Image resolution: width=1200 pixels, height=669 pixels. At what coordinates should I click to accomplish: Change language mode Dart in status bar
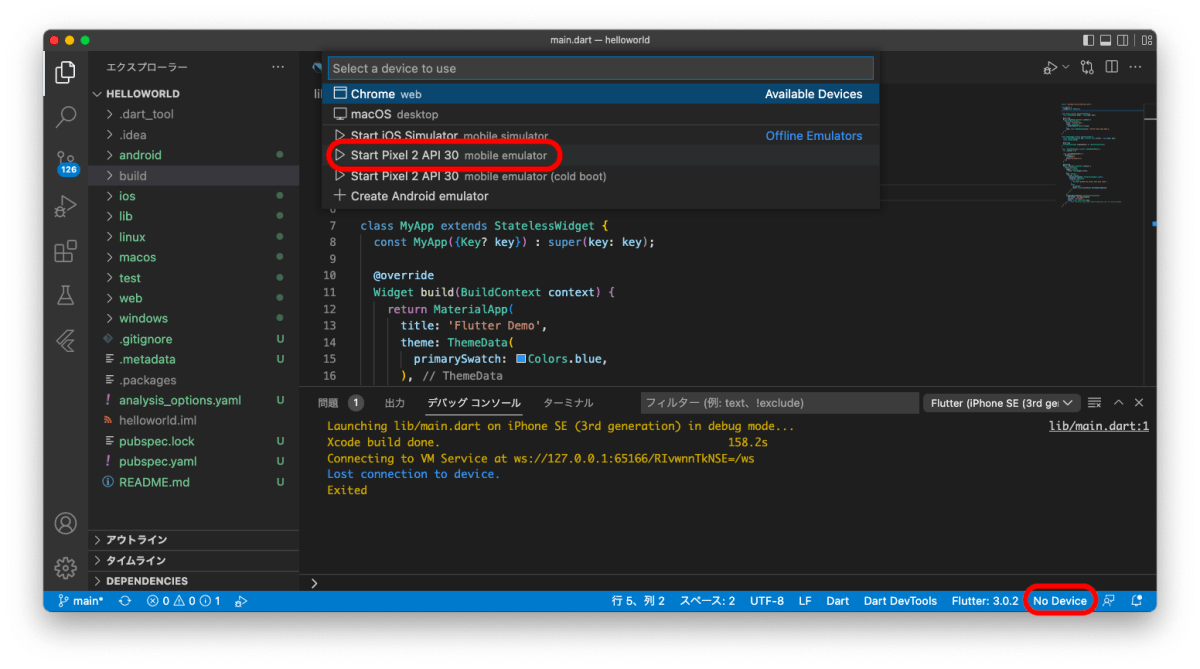(837, 601)
